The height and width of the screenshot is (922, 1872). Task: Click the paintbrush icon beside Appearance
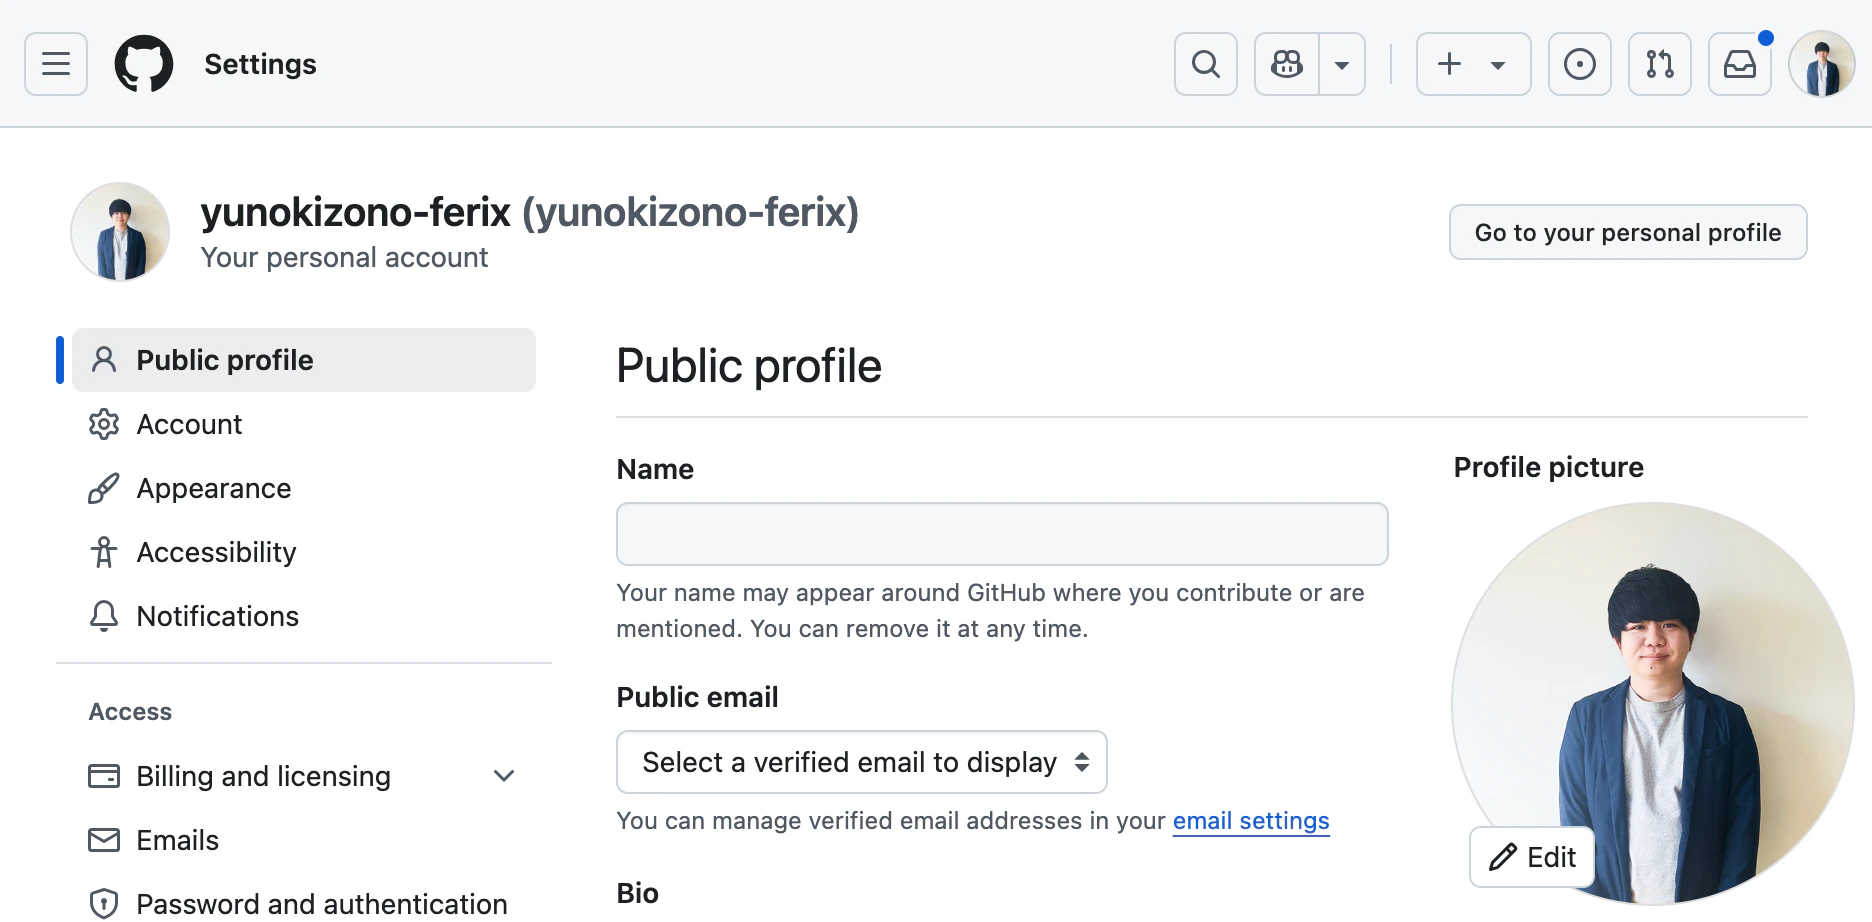coord(104,488)
